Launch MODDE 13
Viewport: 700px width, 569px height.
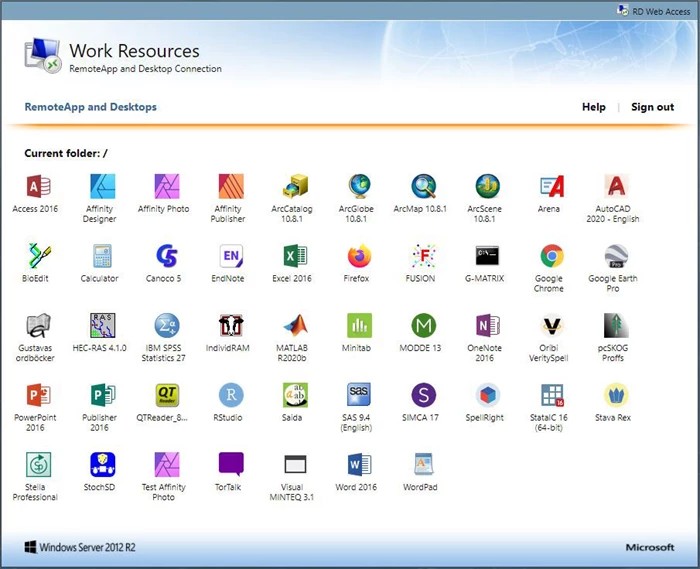pos(423,325)
